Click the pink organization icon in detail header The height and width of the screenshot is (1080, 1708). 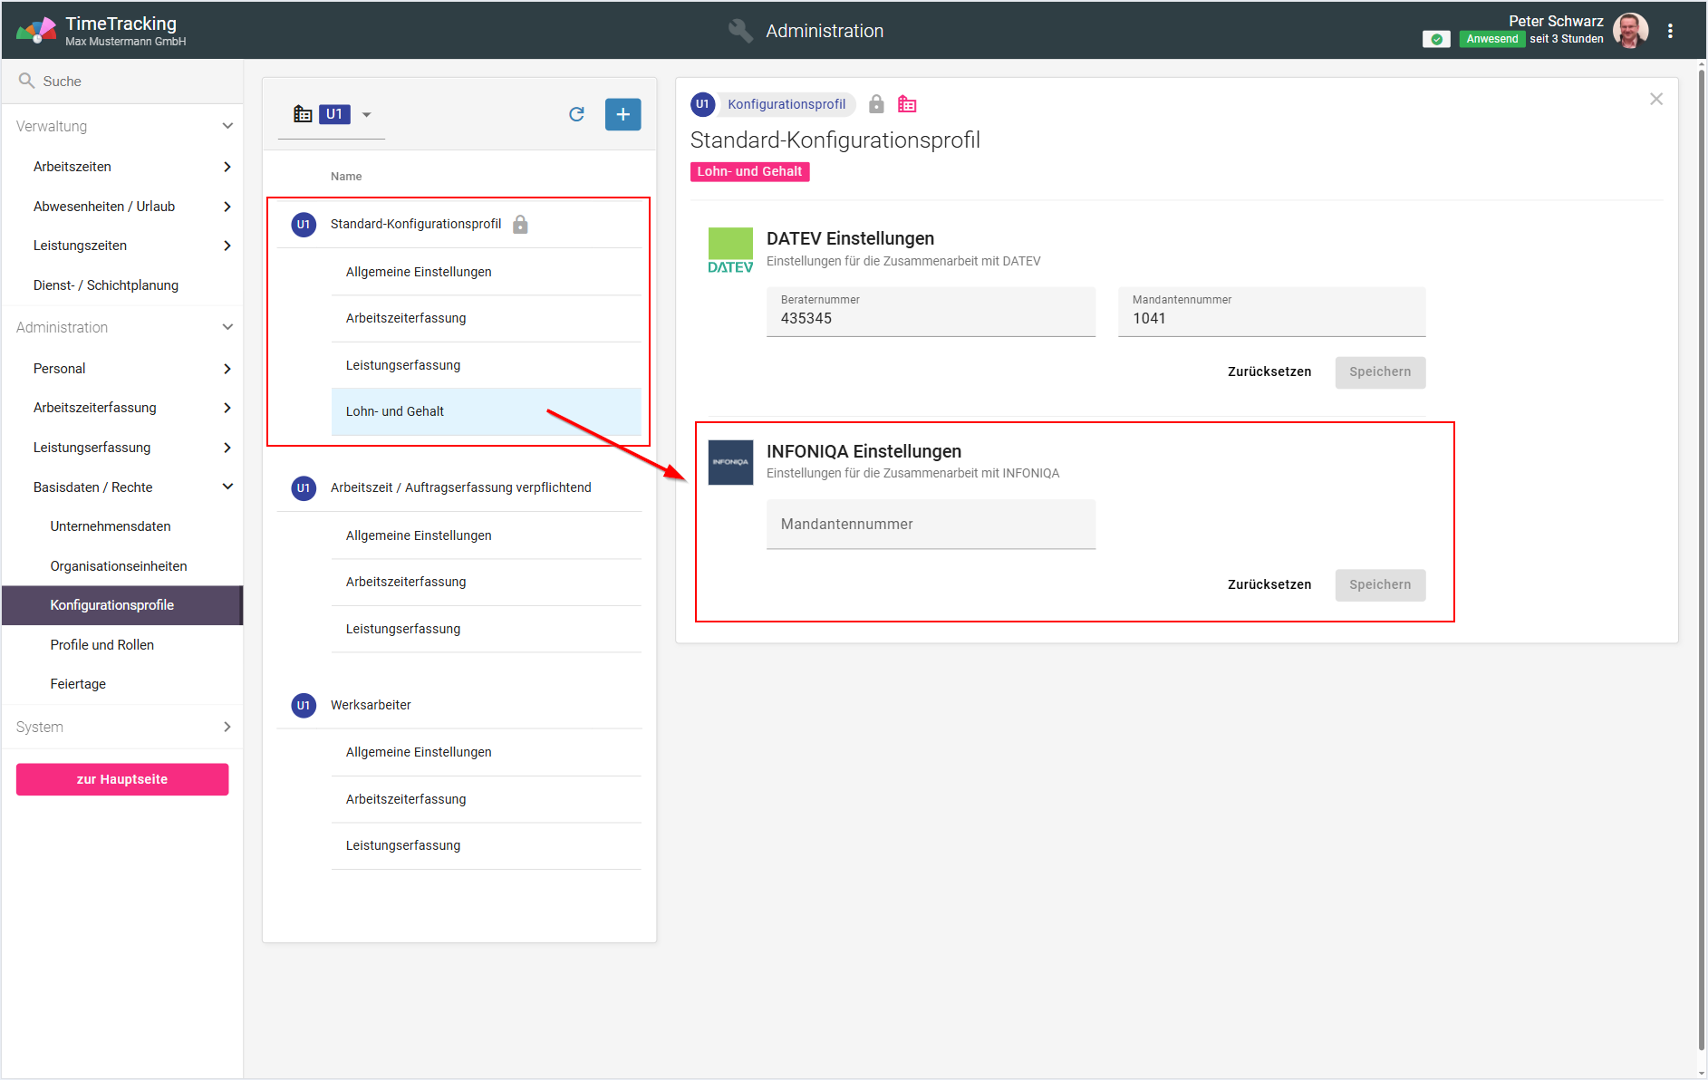tap(907, 104)
